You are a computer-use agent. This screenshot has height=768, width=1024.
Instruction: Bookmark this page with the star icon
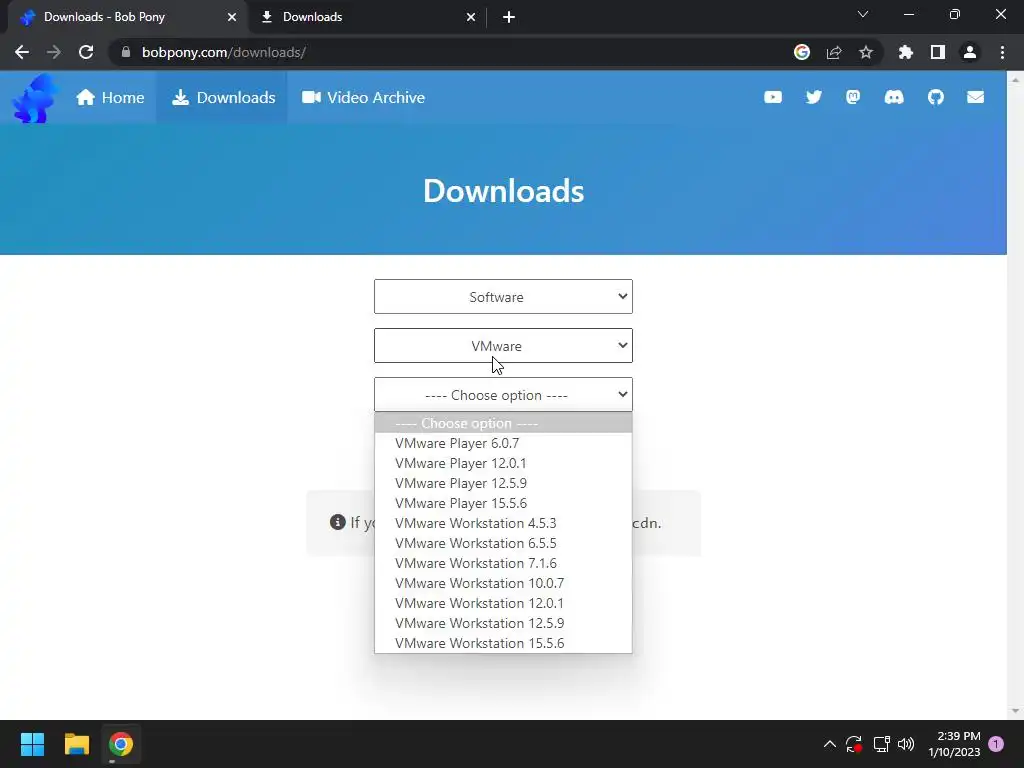[866, 52]
